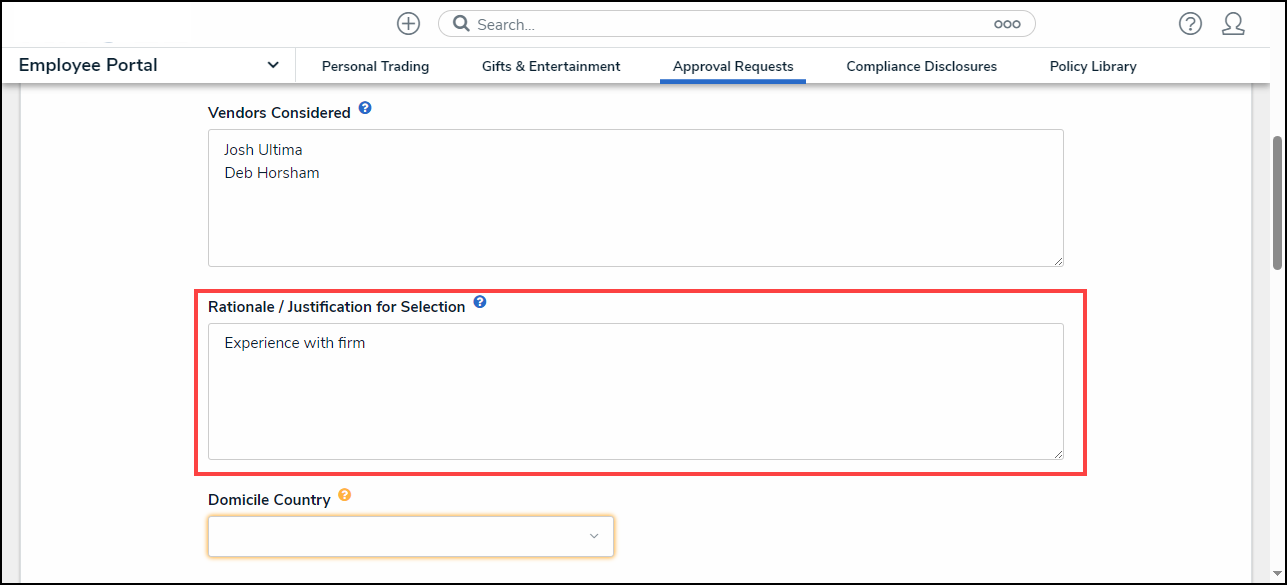1287x585 pixels.
Task: Open the user profile icon
Action: (1233, 24)
